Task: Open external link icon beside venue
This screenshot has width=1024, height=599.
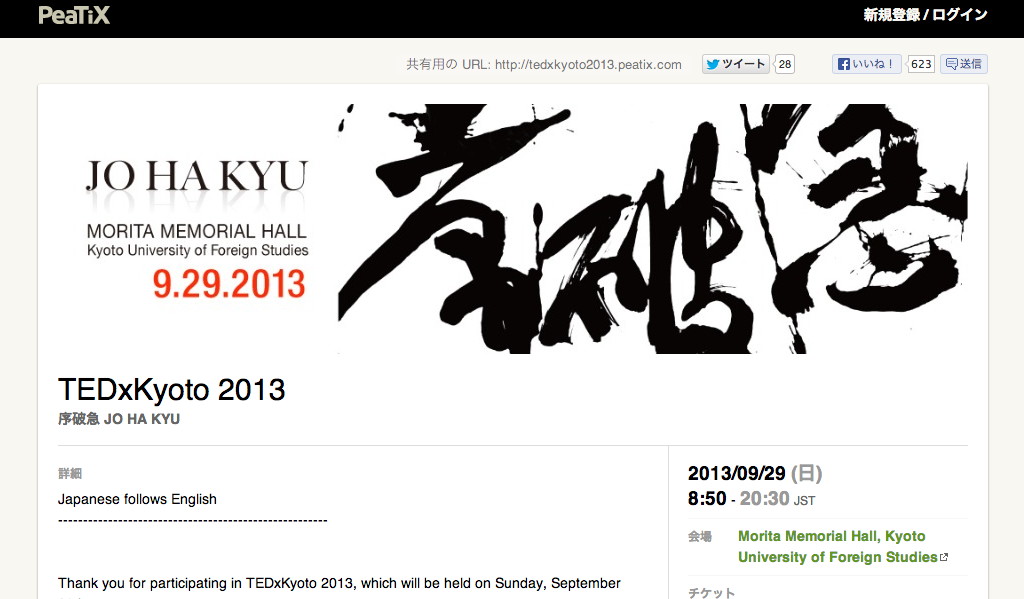Action: coord(944,557)
